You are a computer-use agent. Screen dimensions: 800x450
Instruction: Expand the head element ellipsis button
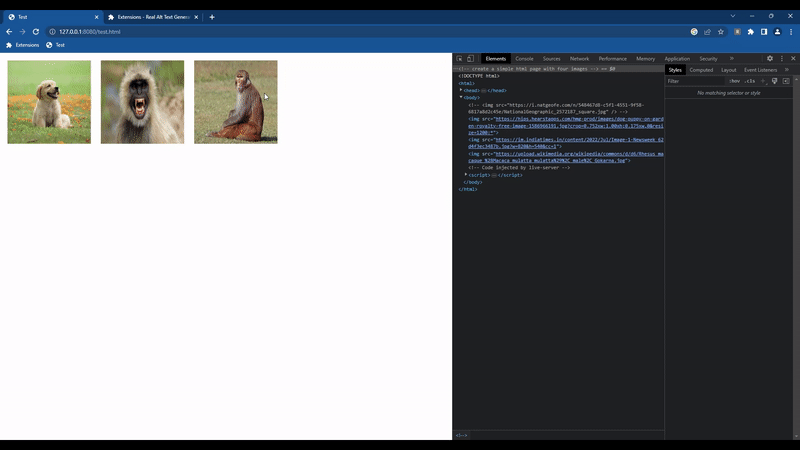[484, 91]
